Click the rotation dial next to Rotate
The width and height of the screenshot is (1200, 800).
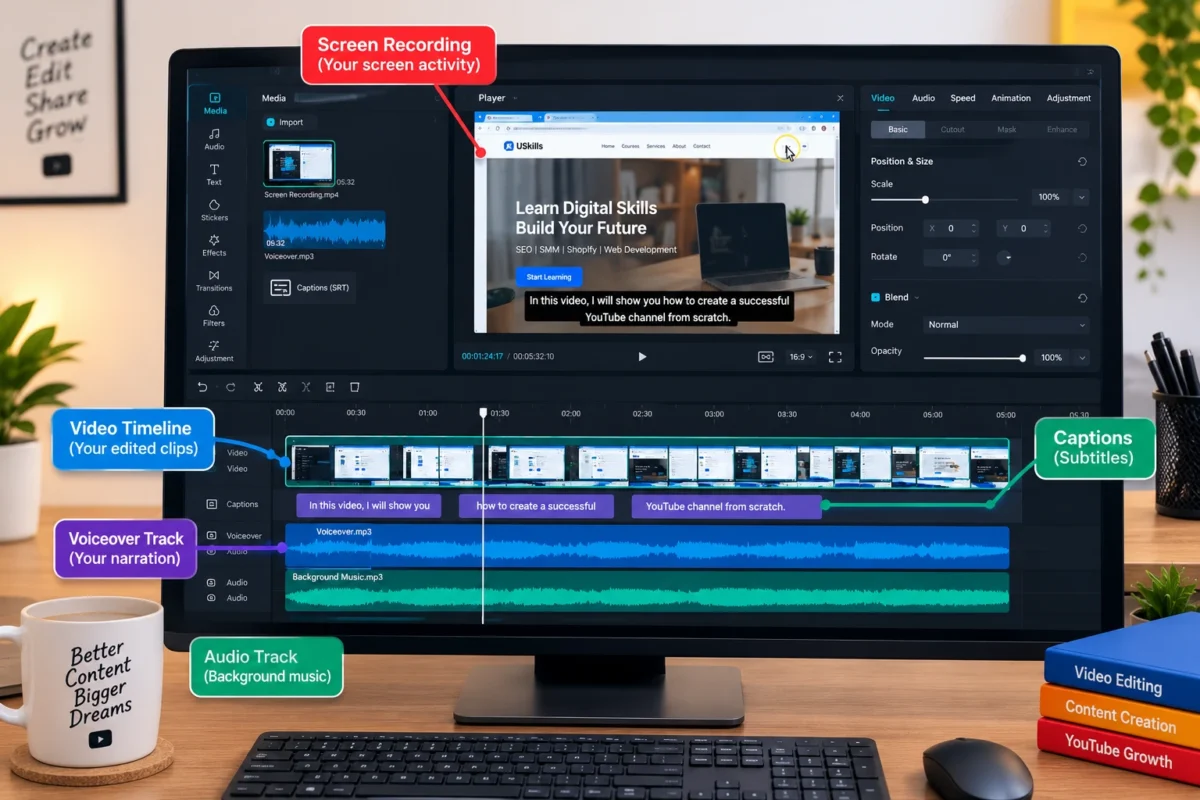[x=1005, y=258]
